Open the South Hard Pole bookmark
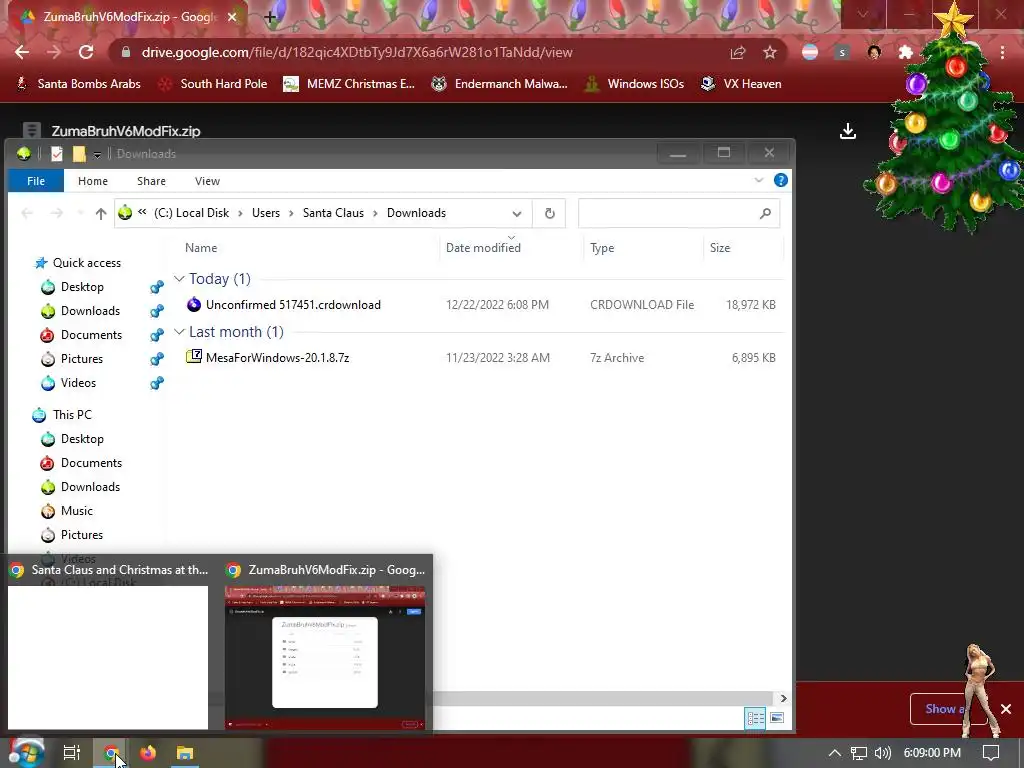Viewport: 1024px width, 768px height. tap(214, 84)
